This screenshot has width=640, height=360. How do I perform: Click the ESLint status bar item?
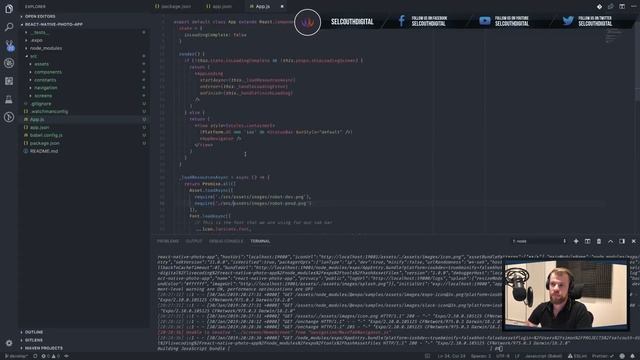[x=577, y=356]
